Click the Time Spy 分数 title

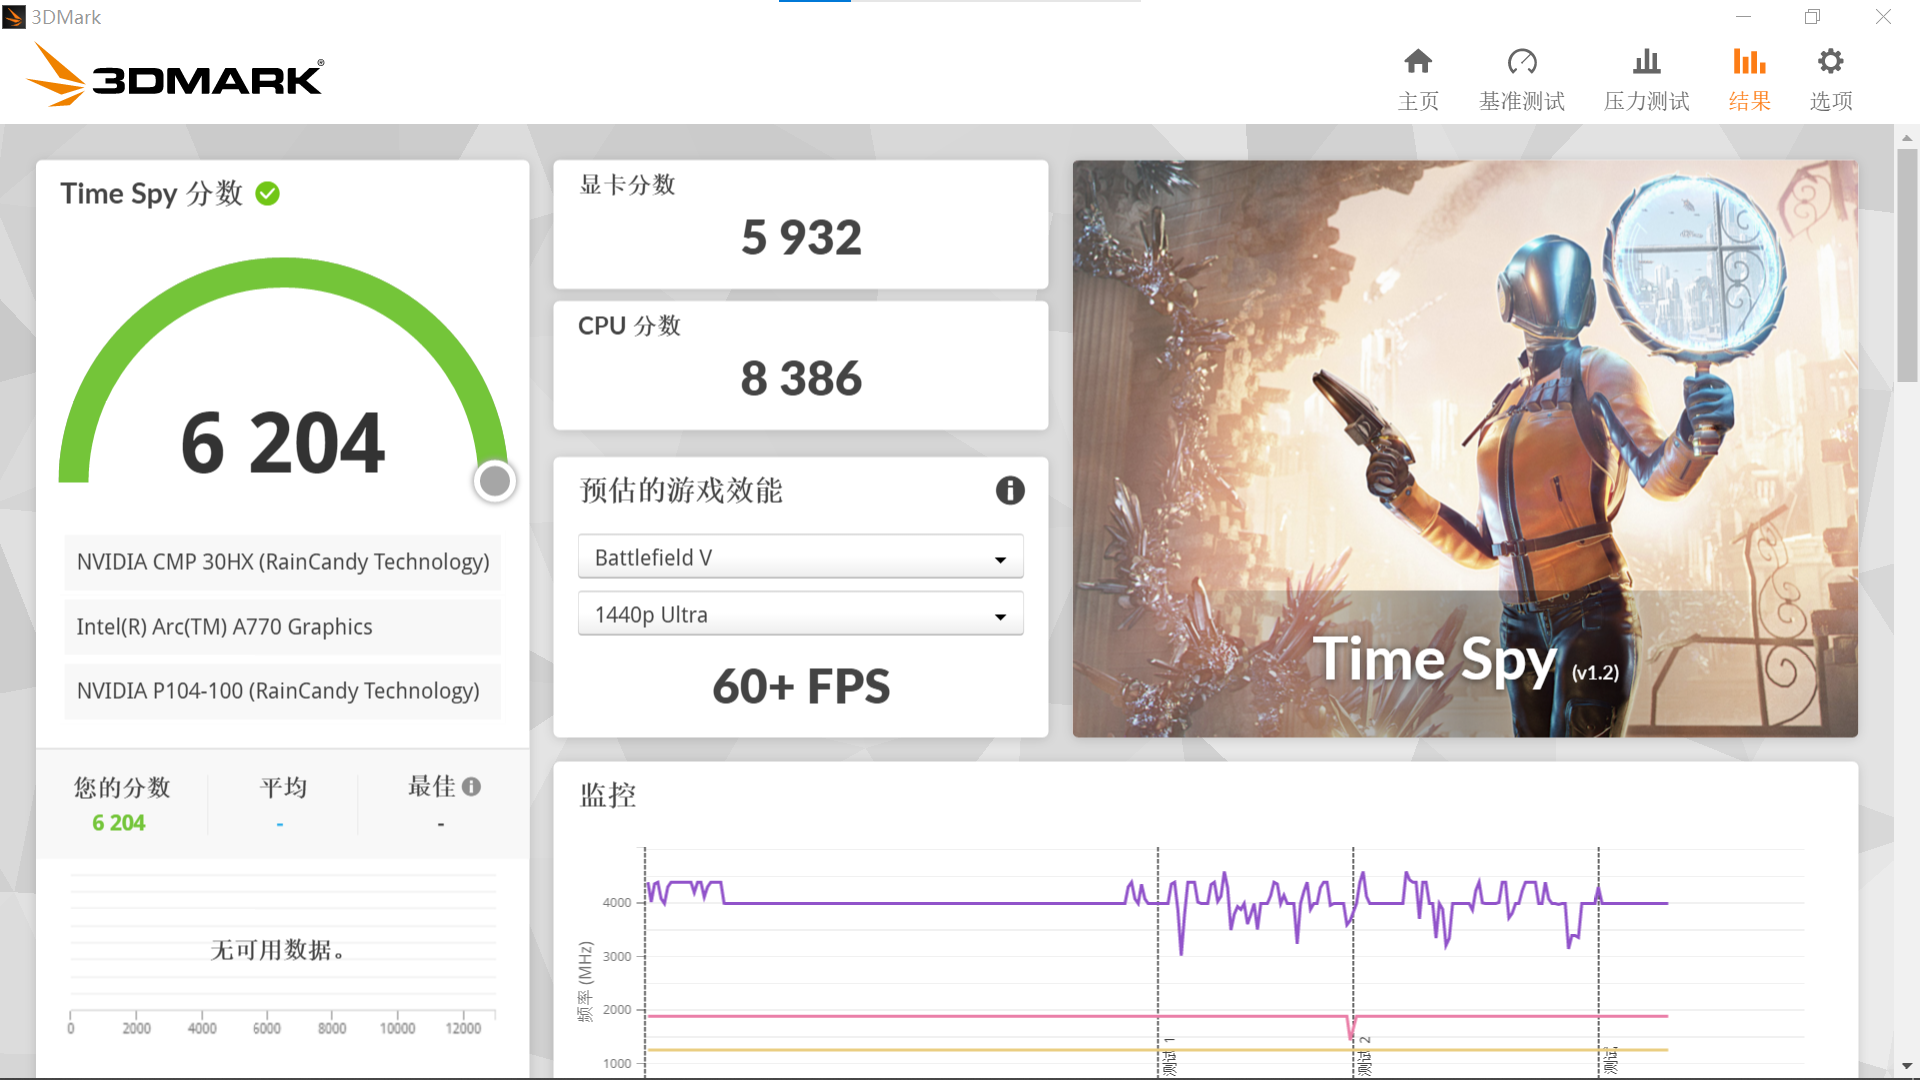[152, 193]
